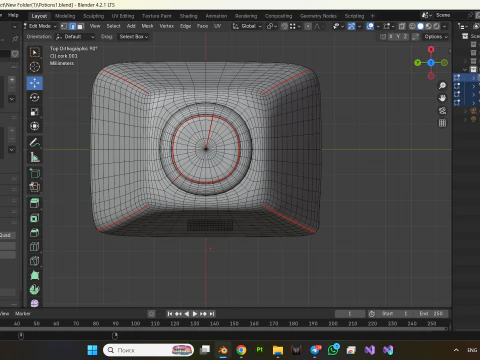Activate the Rotate tool
The image size is (480, 360).
pyautogui.click(x=35, y=97)
